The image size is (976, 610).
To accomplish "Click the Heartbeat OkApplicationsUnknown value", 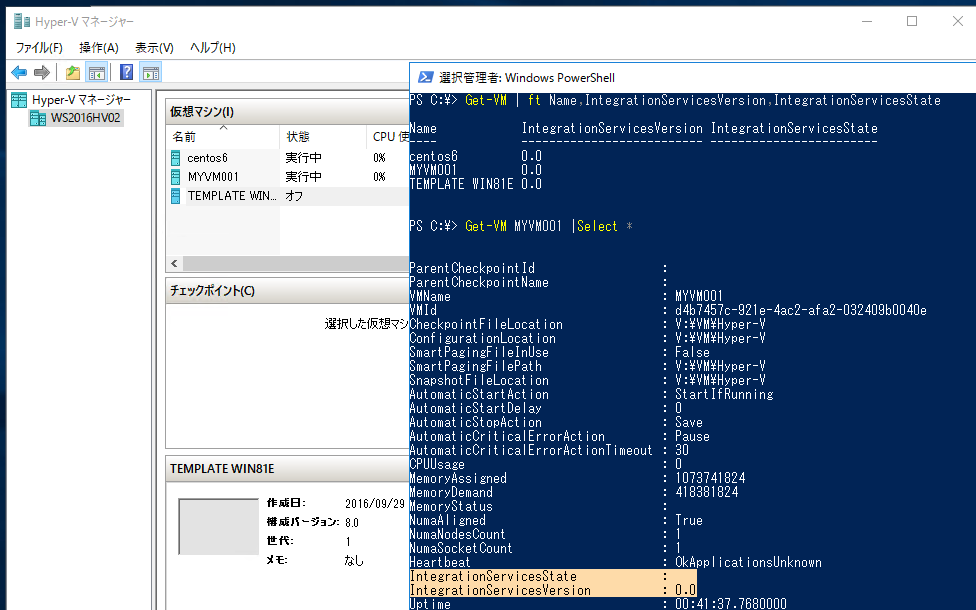I will (748, 562).
